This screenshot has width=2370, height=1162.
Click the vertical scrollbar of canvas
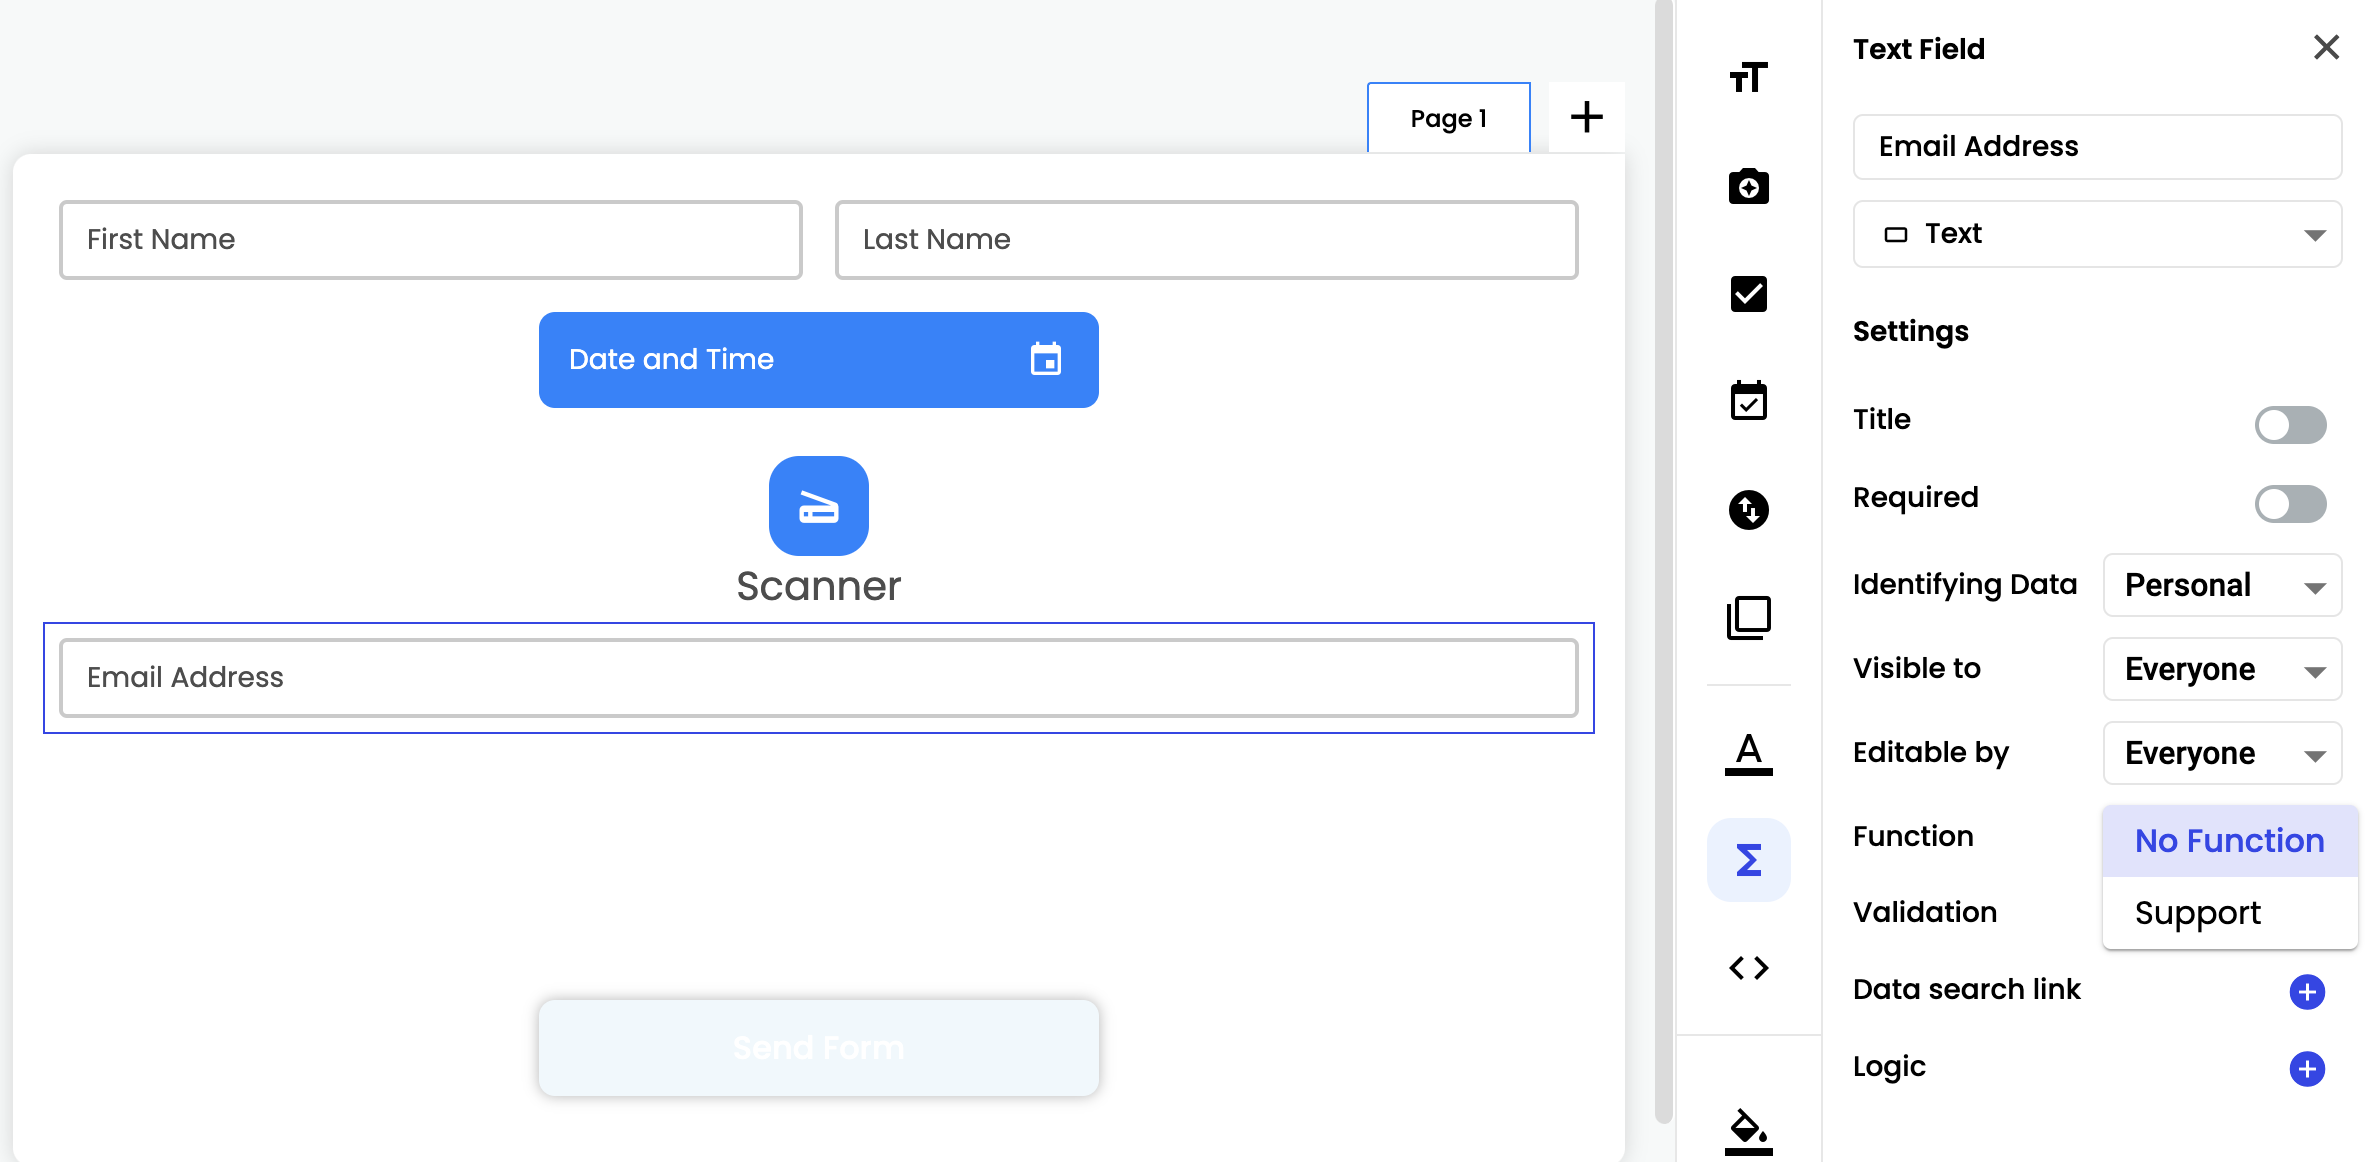pyautogui.click(x=1663, y=560)
